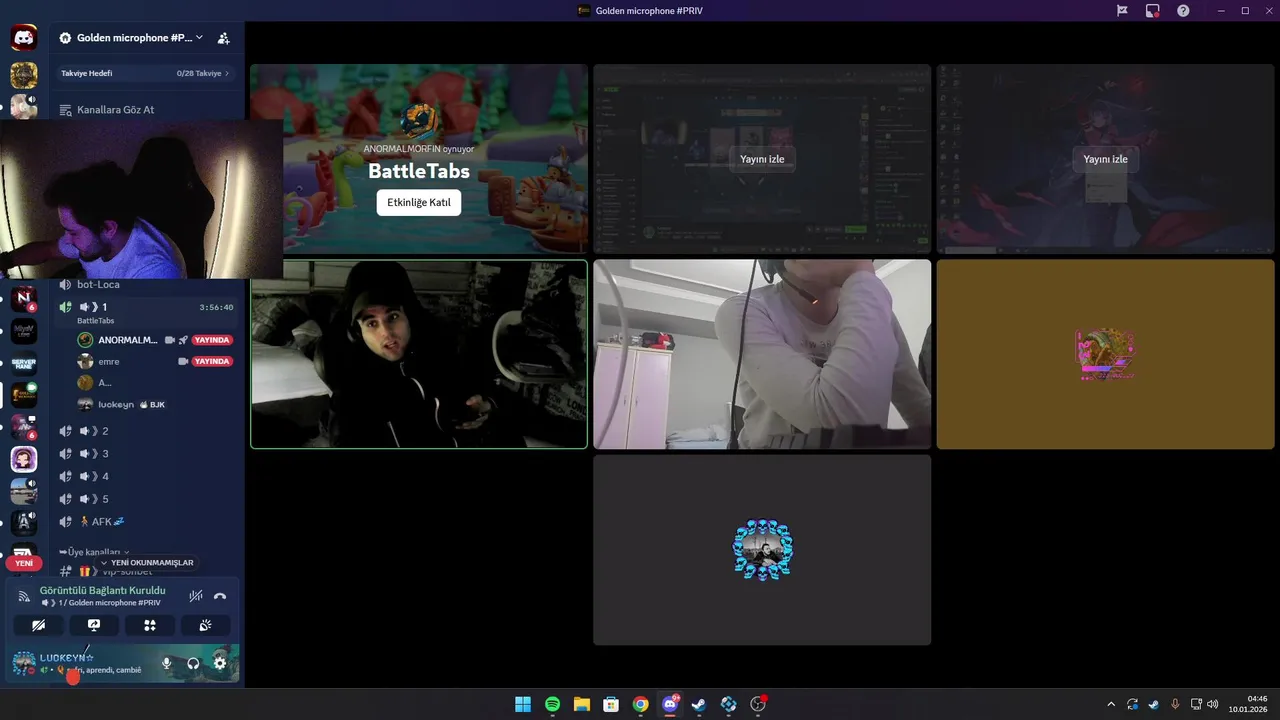Open connection signal info icon

(24, 596)
